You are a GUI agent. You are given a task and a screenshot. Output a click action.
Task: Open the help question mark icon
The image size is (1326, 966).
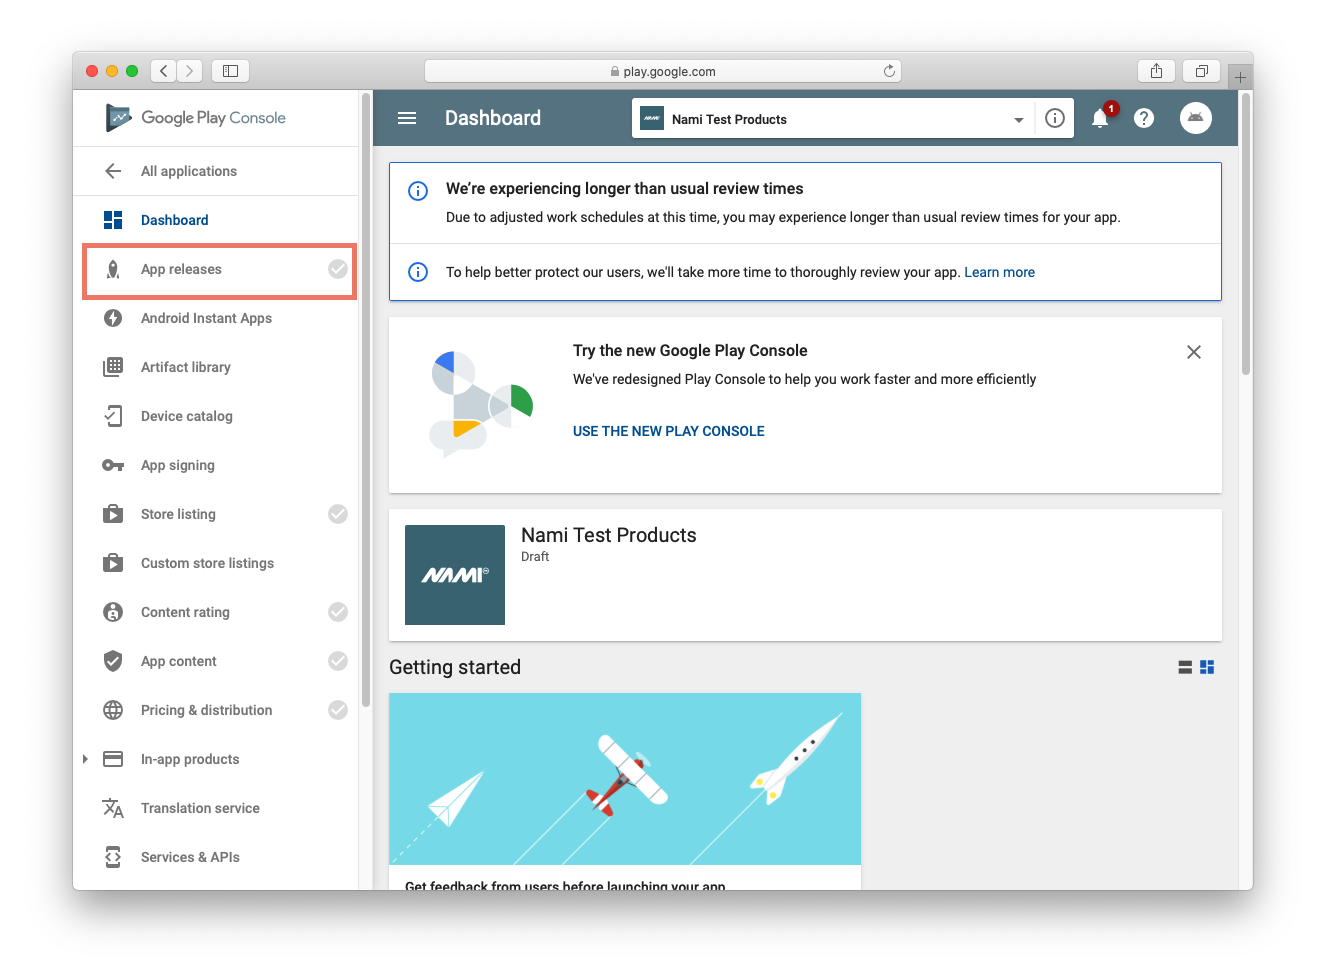[1144, 118]
